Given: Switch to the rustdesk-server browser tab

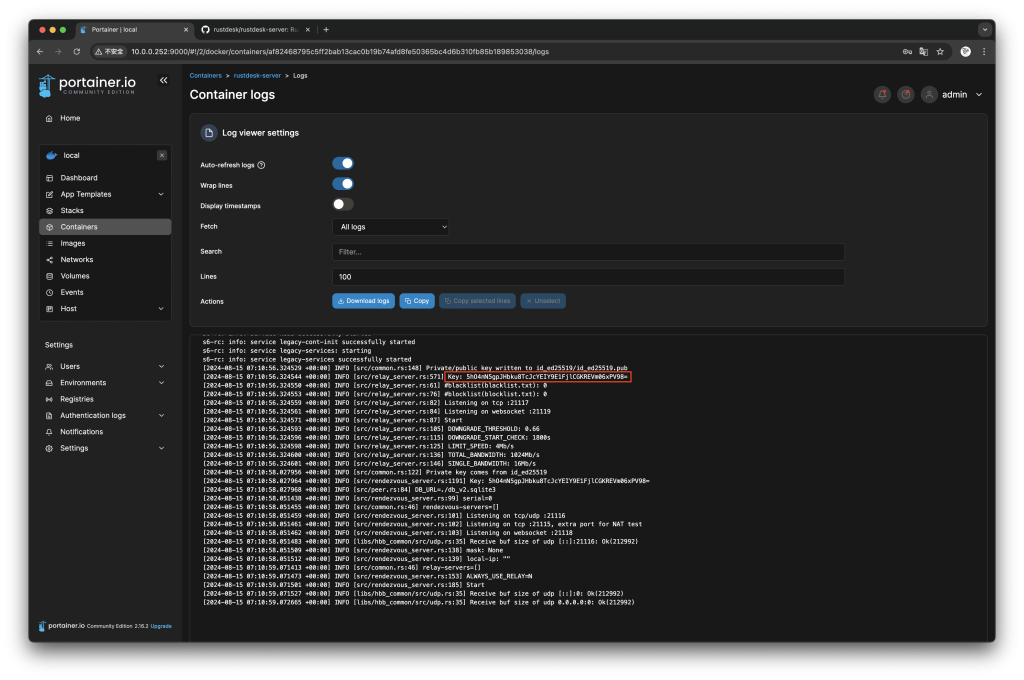Looking at the screenshot, I should (x=254, y=30).
